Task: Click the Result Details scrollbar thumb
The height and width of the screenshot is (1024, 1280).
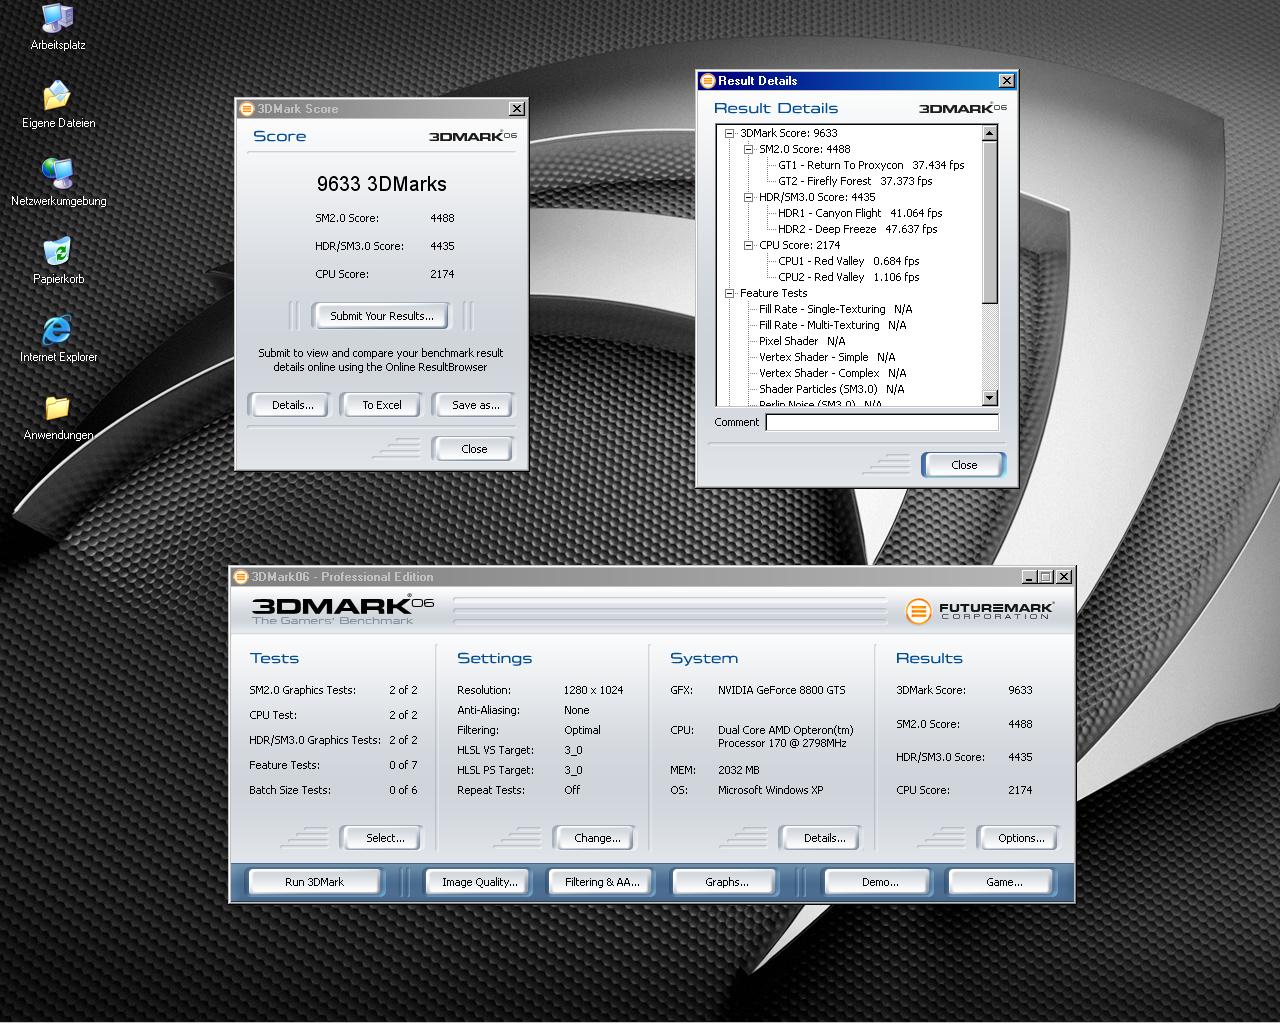Action: pyautogui.click(x=990, y=222)
